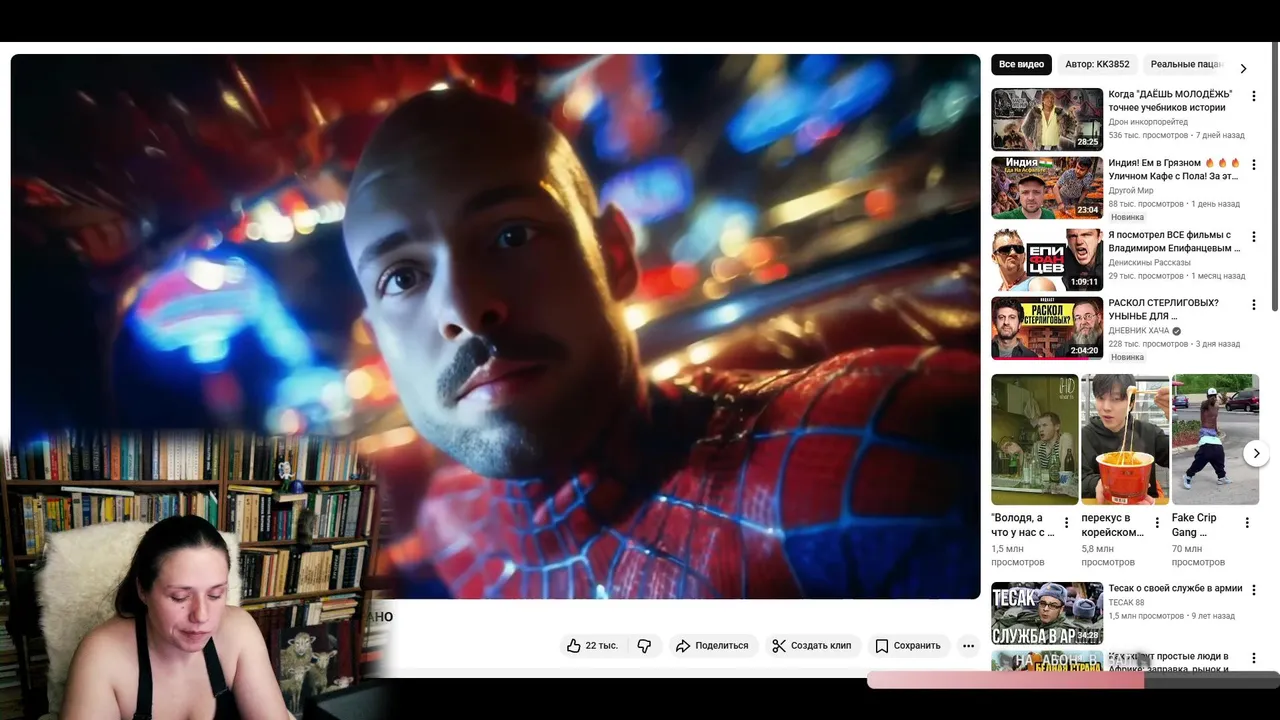The height and width of the screenshot is (720, 1280).
Task: Open channel Денискины Рассказы
Action: [x=1149, y=262]
